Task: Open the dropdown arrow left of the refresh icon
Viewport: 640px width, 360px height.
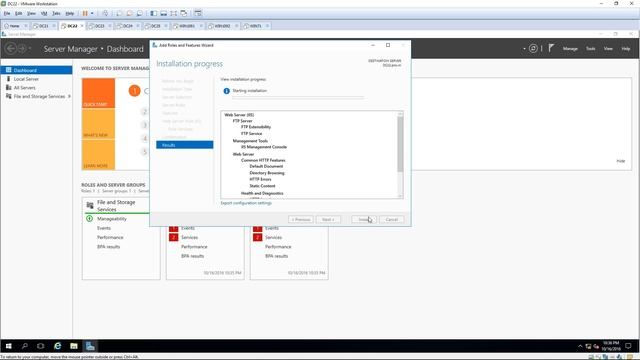Action: point(524,49)
